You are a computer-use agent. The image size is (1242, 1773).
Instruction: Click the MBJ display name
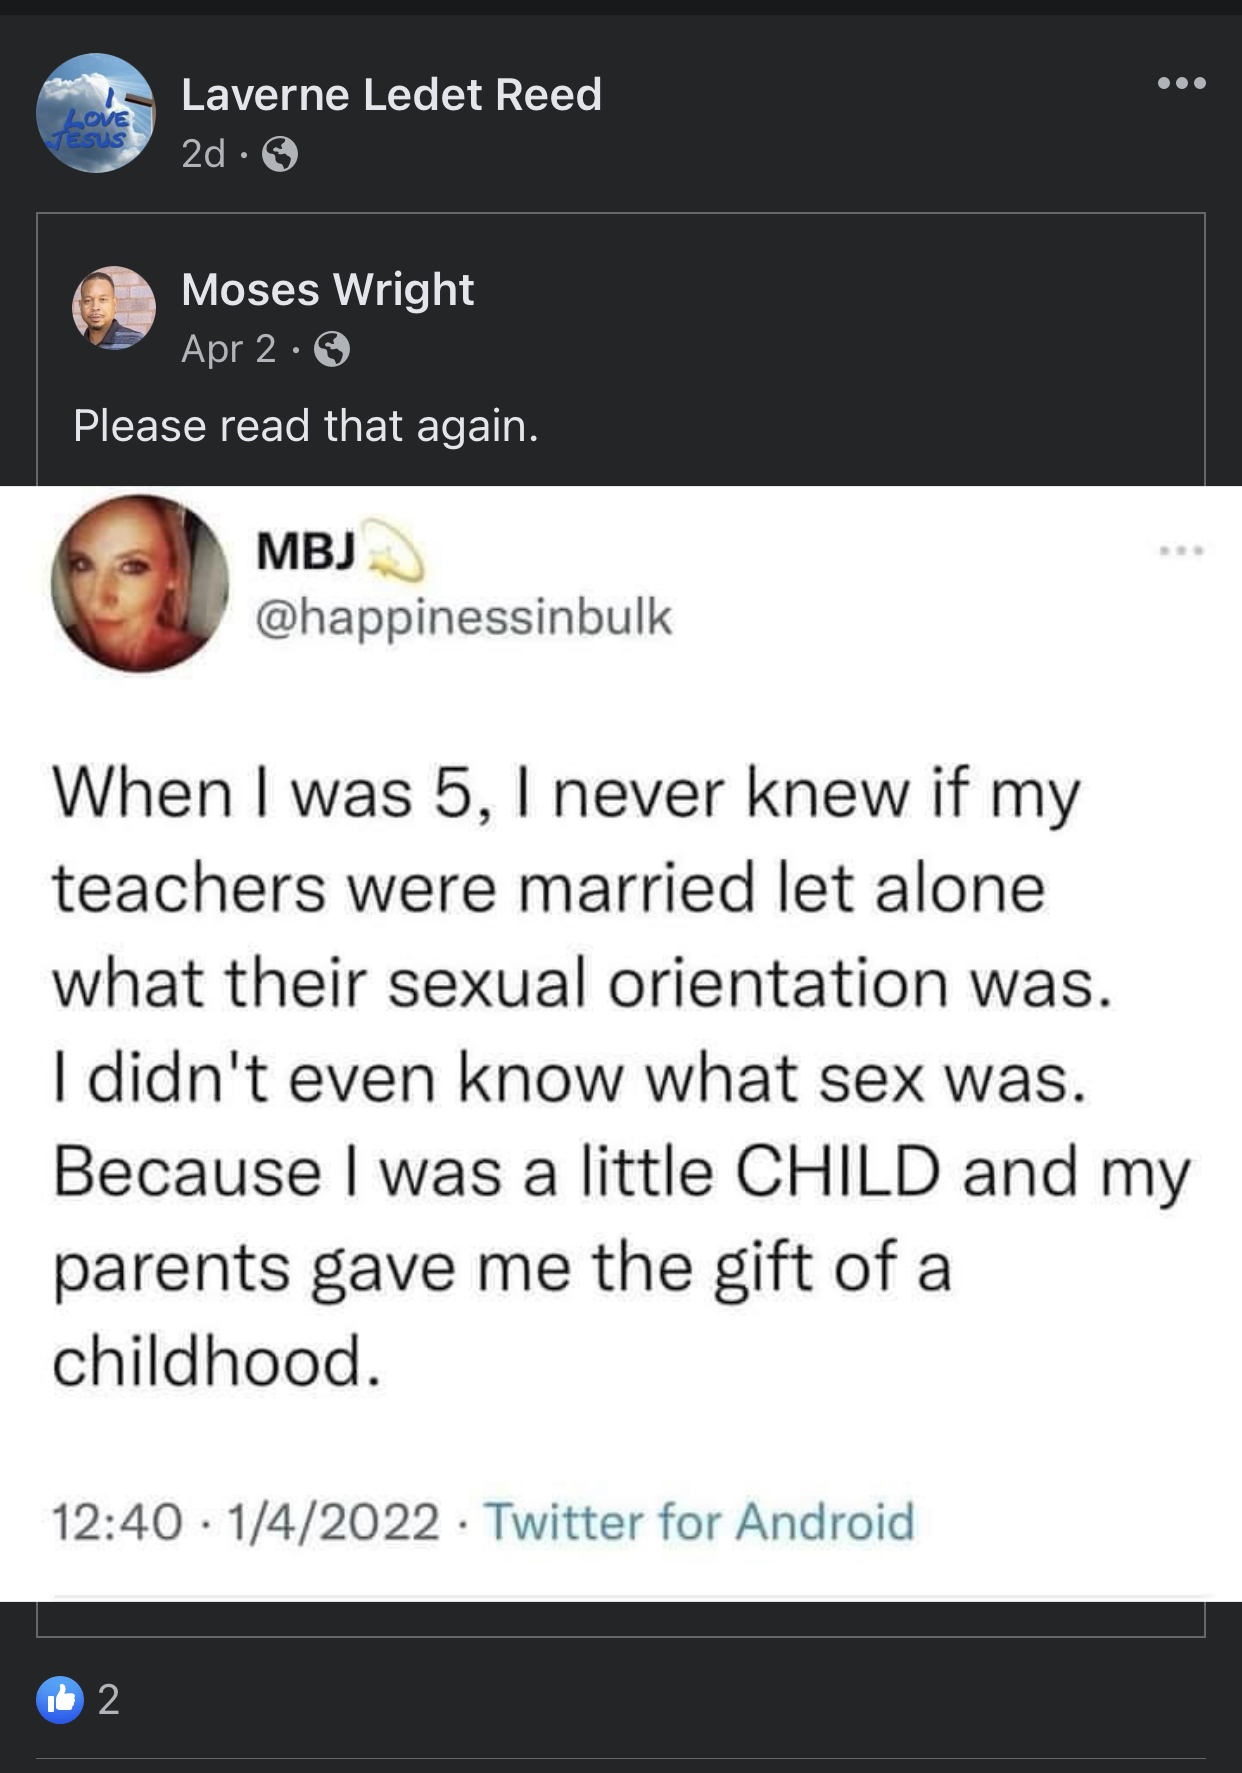tap(305, 551)
